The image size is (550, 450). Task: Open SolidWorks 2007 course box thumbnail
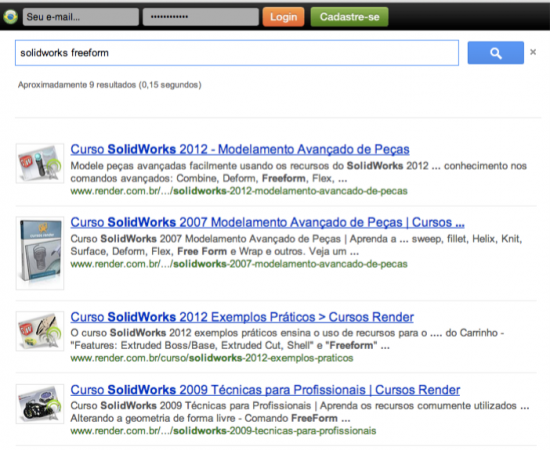point(40,253)
